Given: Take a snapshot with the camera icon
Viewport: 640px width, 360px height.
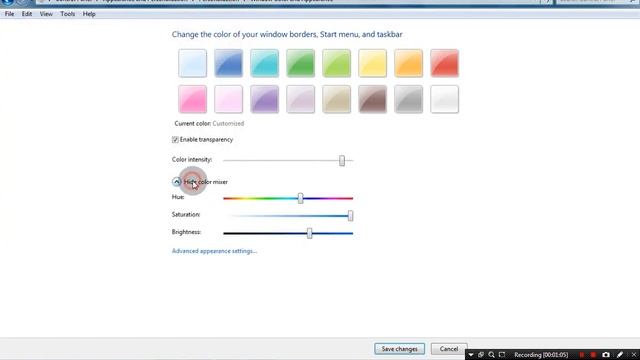Looking at the screenshot, I should click(606, 355).
